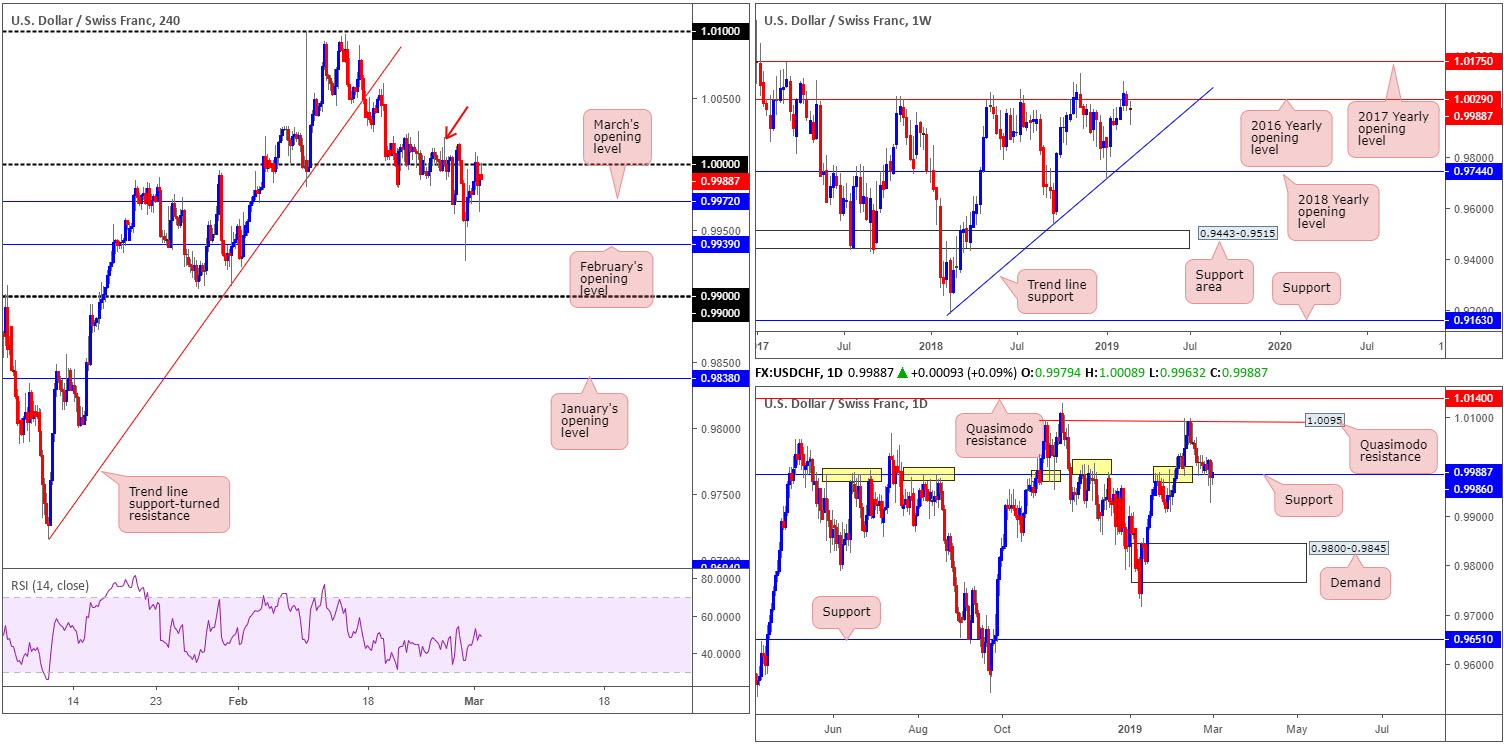1504x747 pixels.
Task: Click the red 1.01400 price label
Action: 1472,398
